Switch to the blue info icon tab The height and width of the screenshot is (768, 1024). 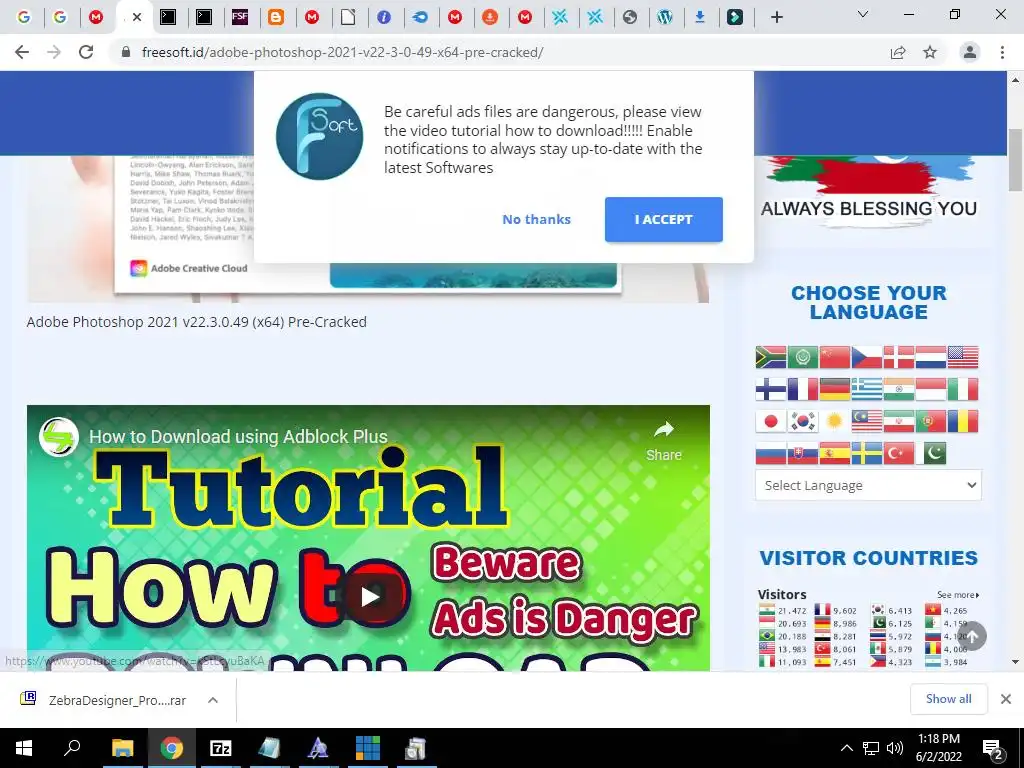[384, 17]
